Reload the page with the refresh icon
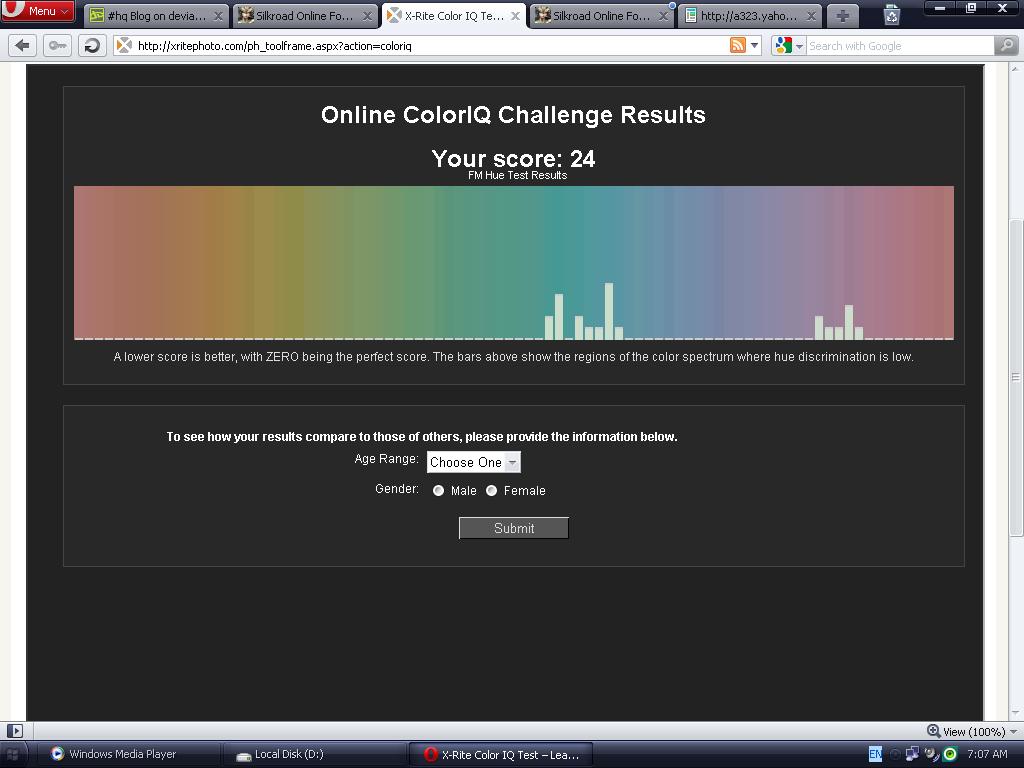 (92, 46)
